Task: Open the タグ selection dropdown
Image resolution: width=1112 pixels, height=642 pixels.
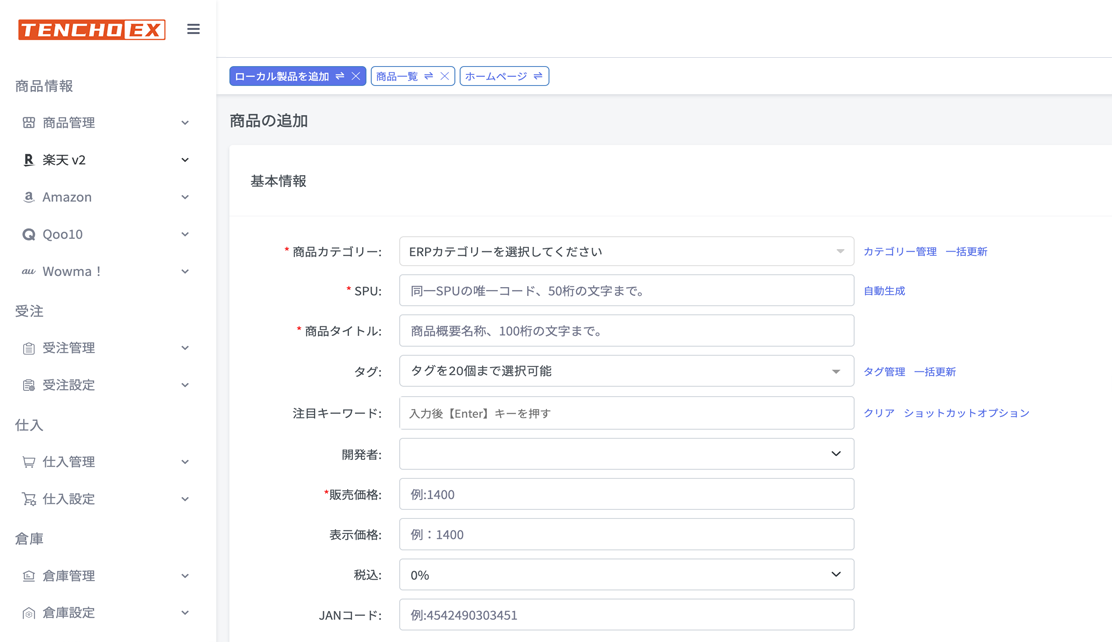Action: [626, 371]
